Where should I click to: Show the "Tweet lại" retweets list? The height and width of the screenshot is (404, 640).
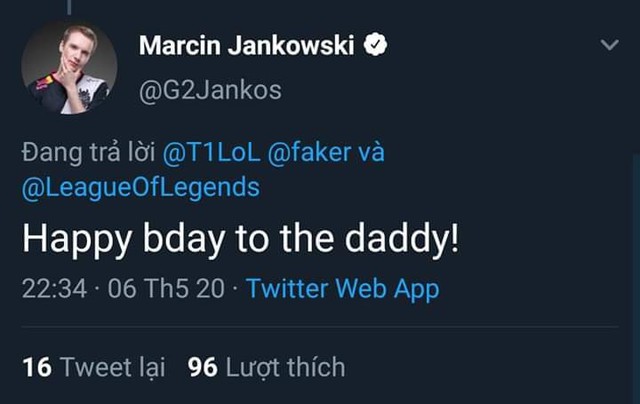coord(112,367)
